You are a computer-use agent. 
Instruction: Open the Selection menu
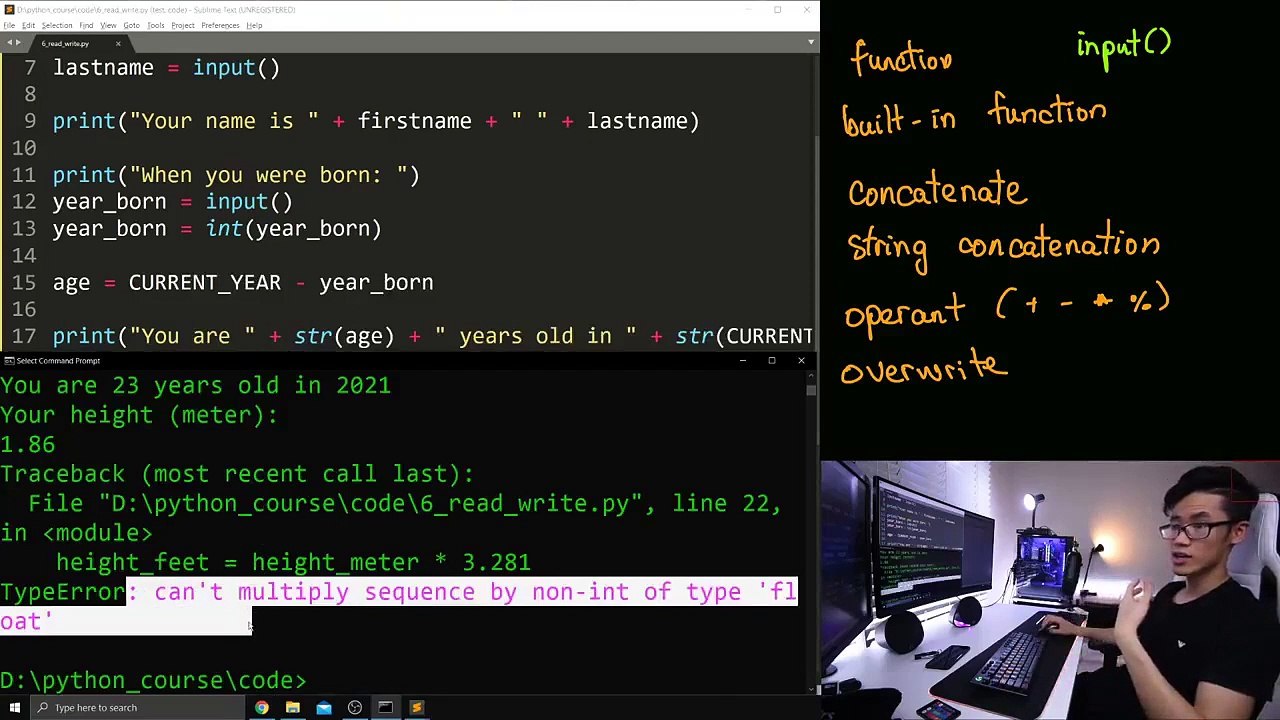point(56,25)
